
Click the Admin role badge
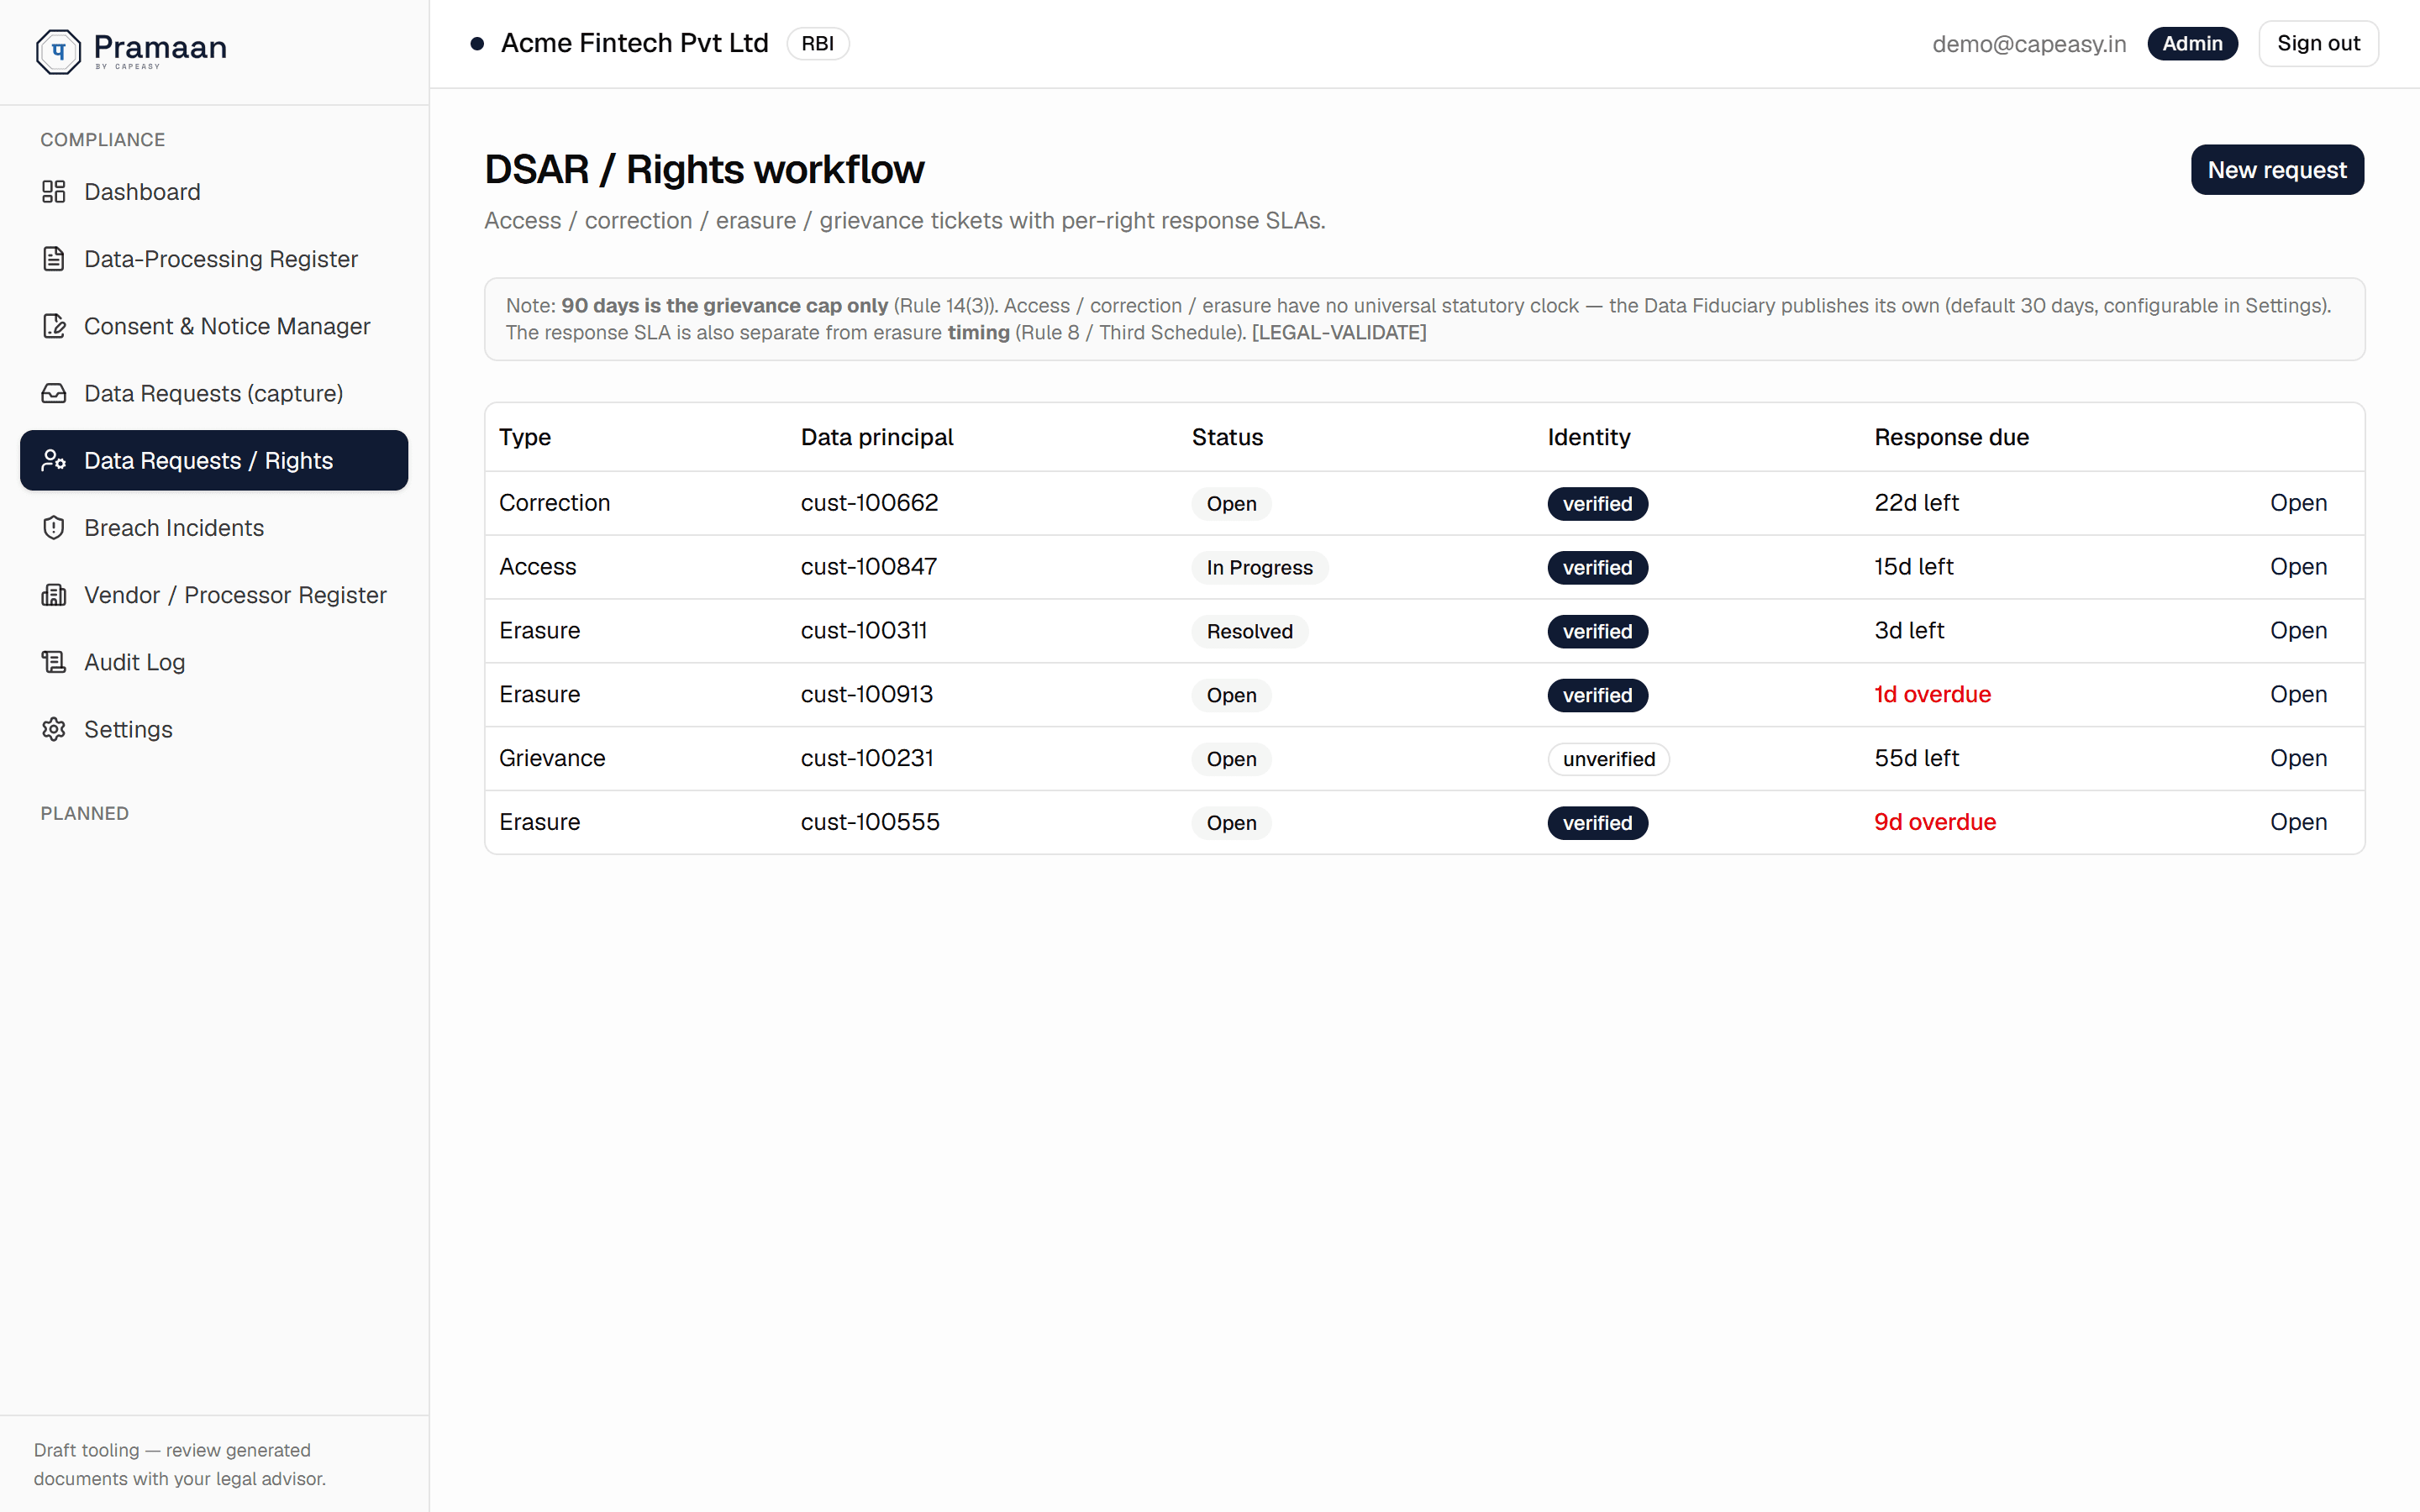pos(2192,44)
